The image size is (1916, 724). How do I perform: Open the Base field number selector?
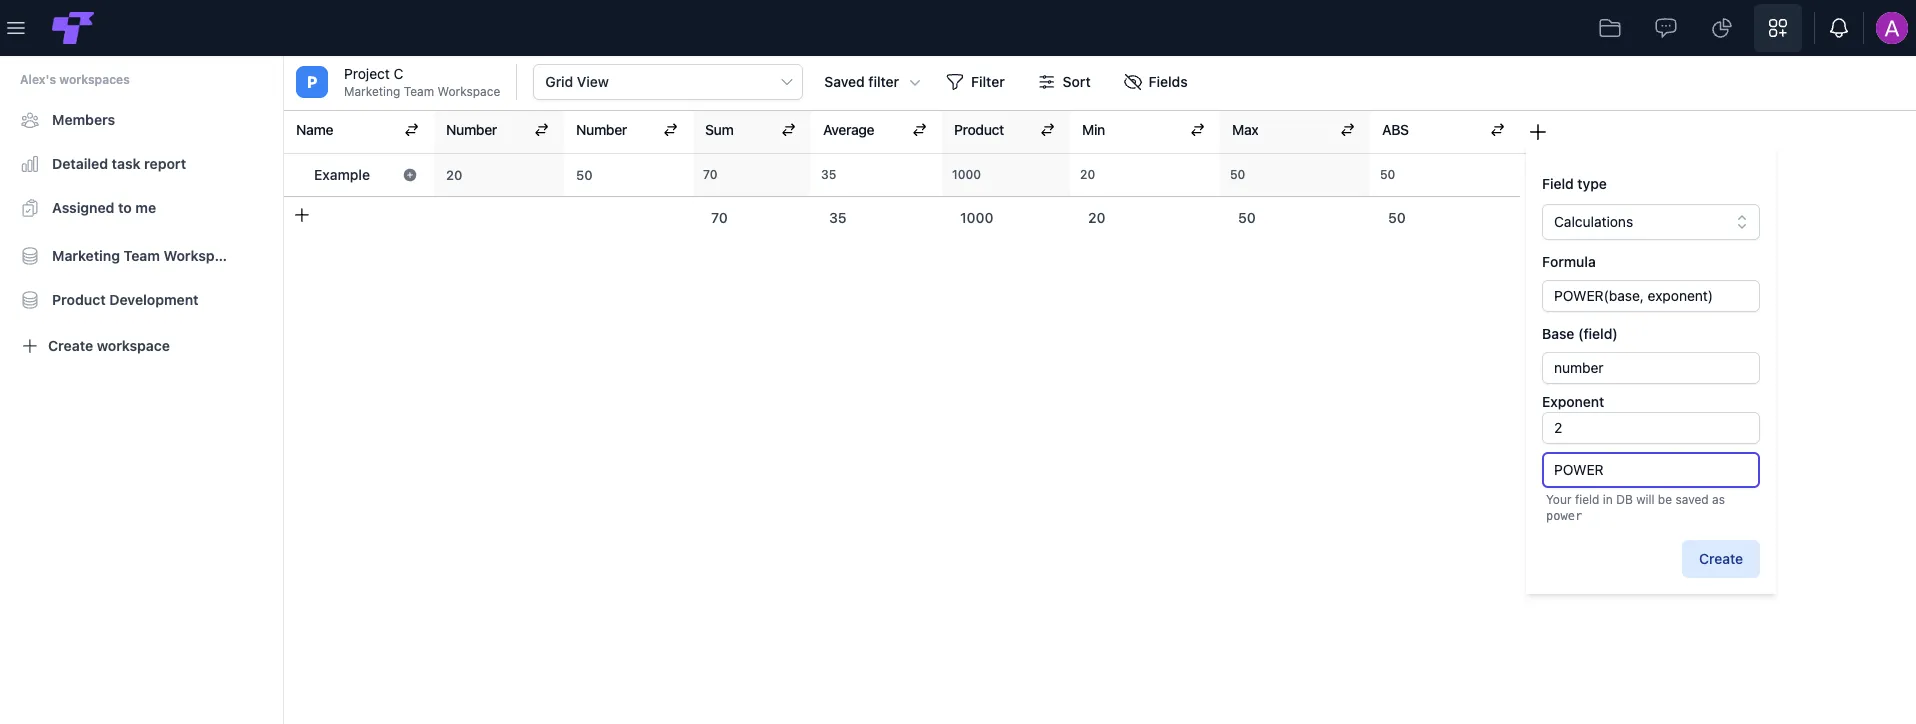[x=1651, y=368]
